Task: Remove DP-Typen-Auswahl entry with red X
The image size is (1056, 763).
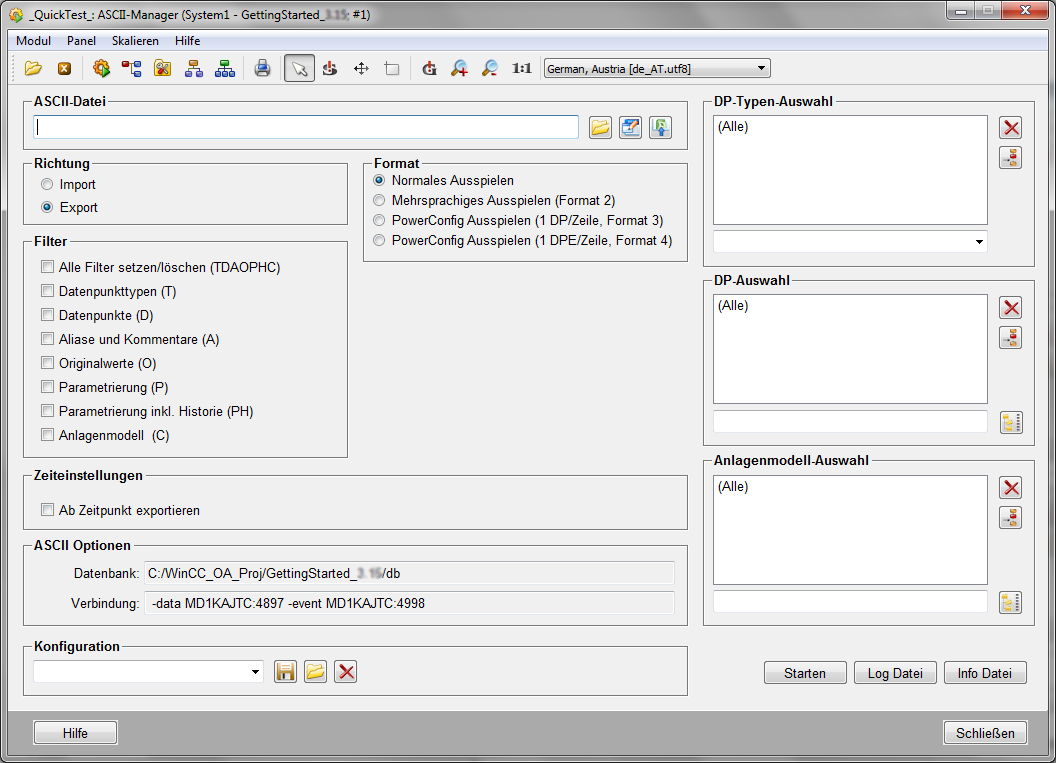Action: [x=1011, y=127]
